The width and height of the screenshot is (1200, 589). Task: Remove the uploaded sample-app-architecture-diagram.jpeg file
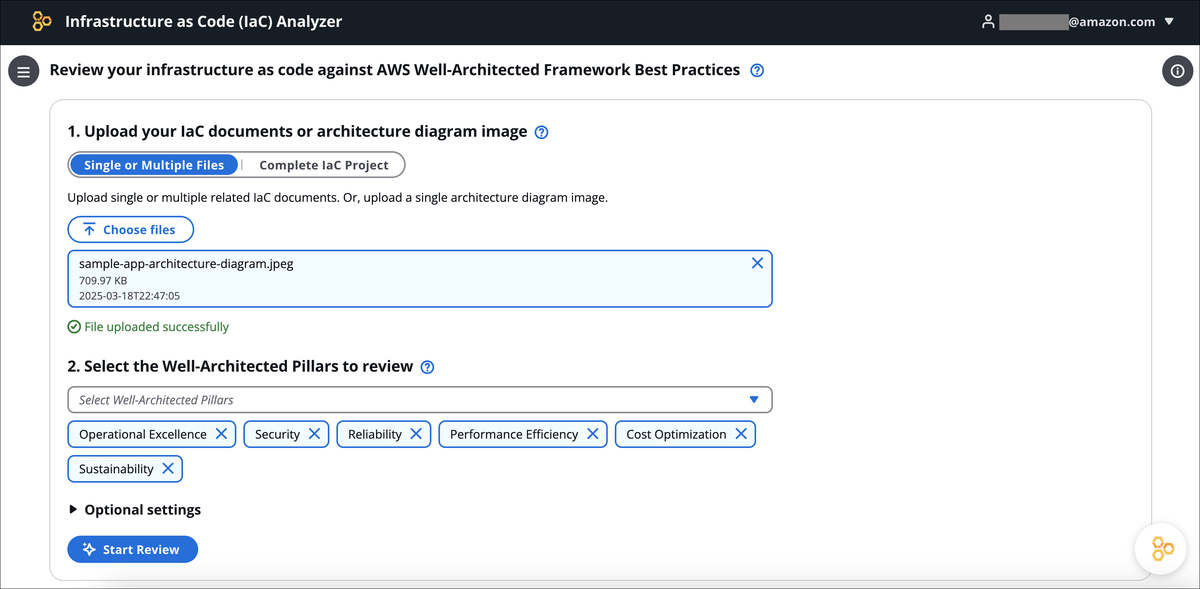tap(757, 263)
